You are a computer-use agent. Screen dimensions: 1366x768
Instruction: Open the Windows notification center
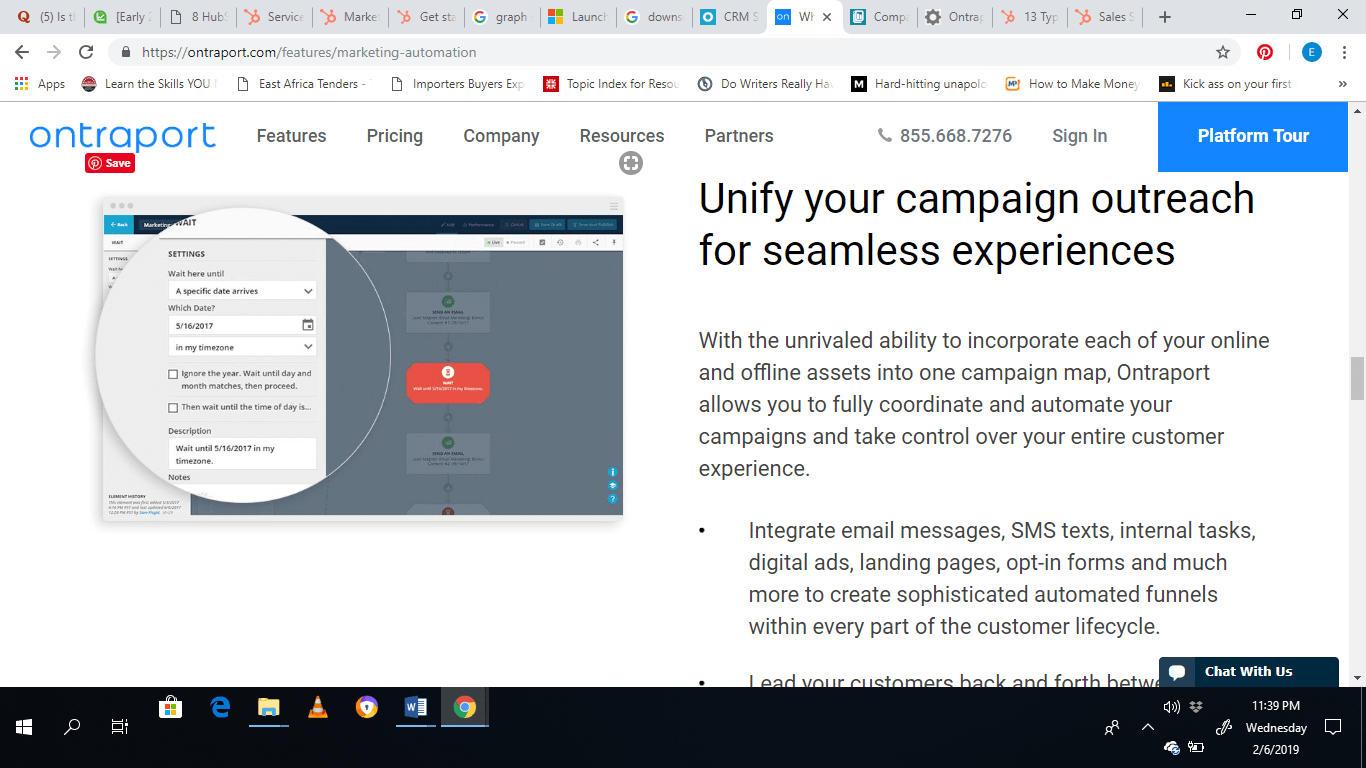[1332, 727]
